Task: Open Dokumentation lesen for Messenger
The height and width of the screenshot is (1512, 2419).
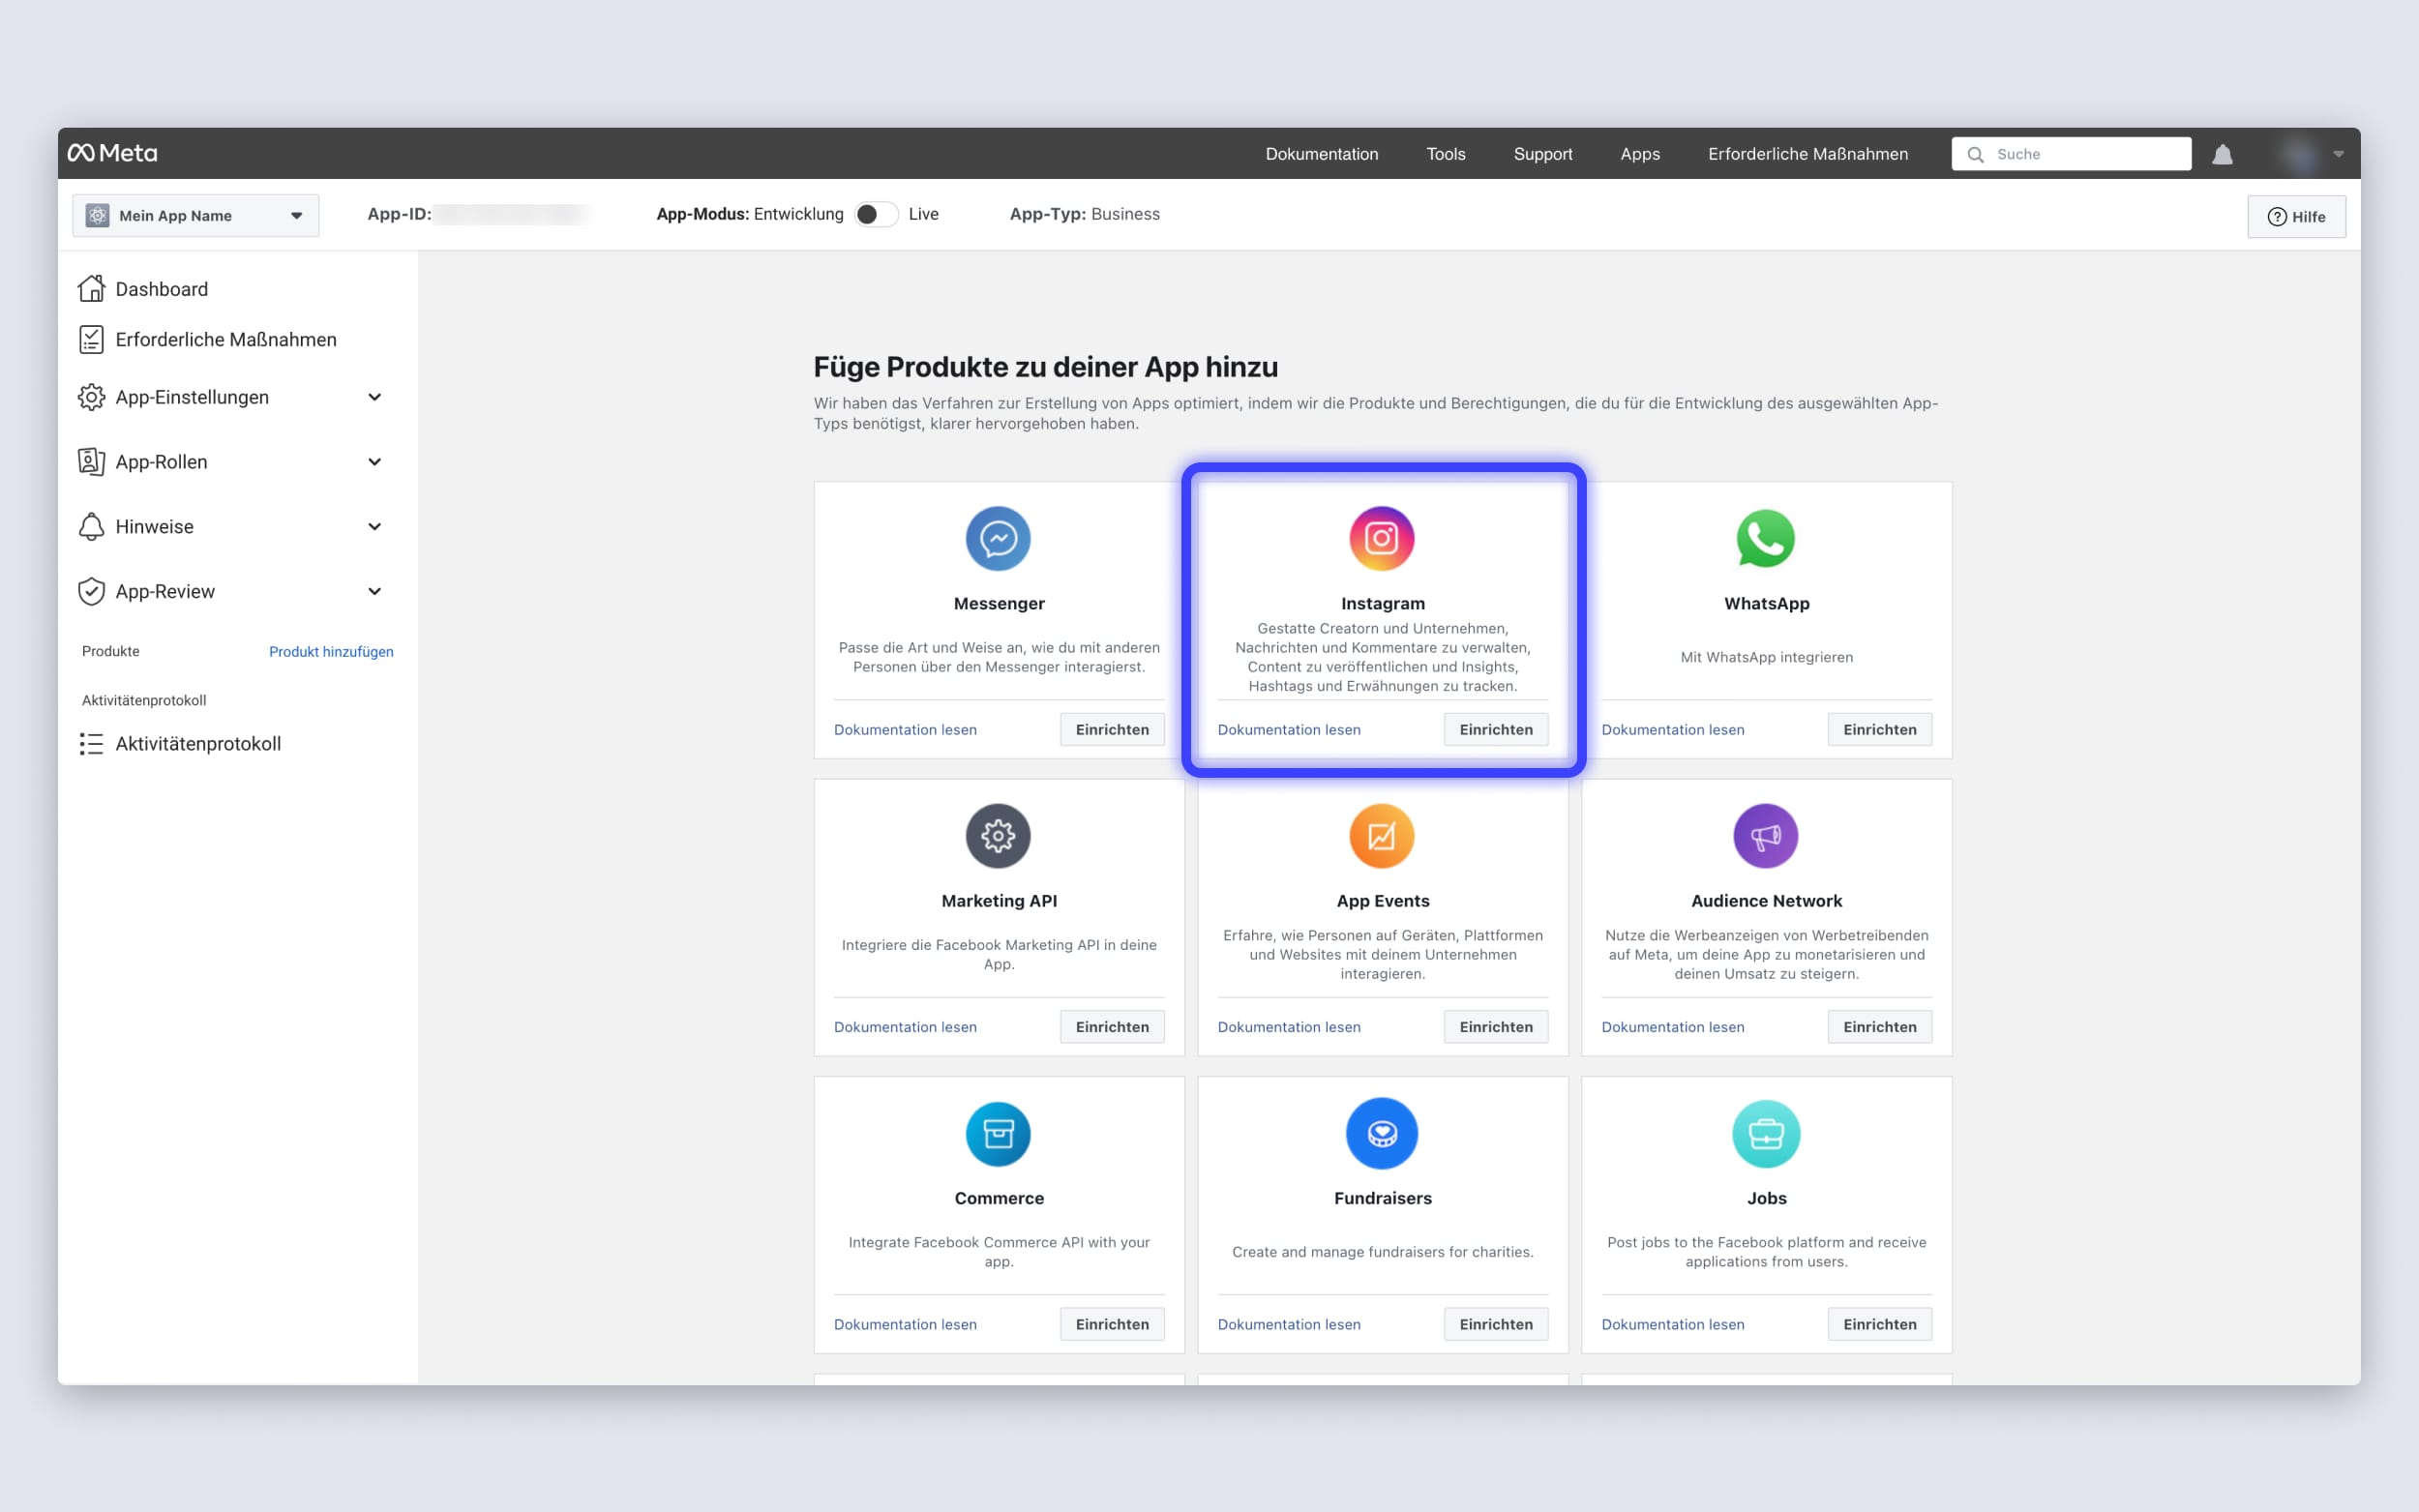Action: (905, 729)
